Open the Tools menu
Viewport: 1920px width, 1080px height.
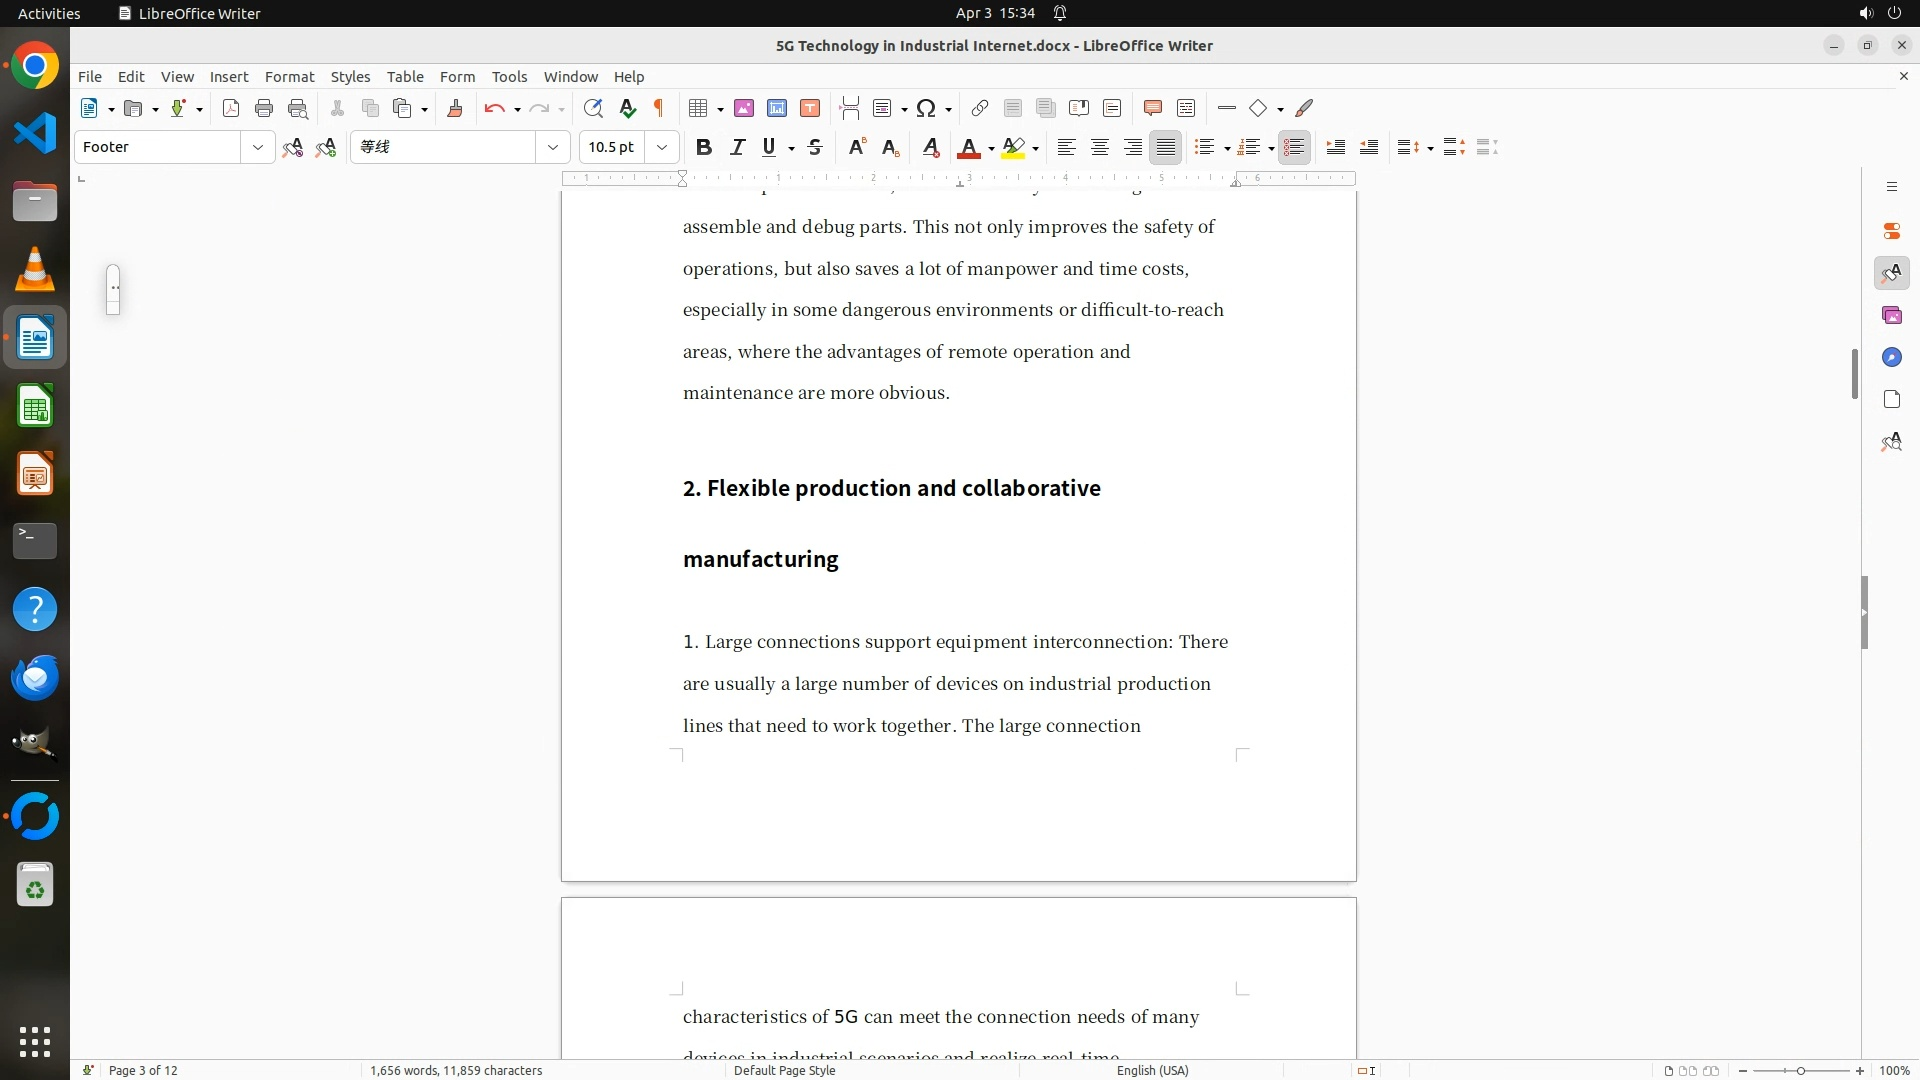[x=509, y=77]
